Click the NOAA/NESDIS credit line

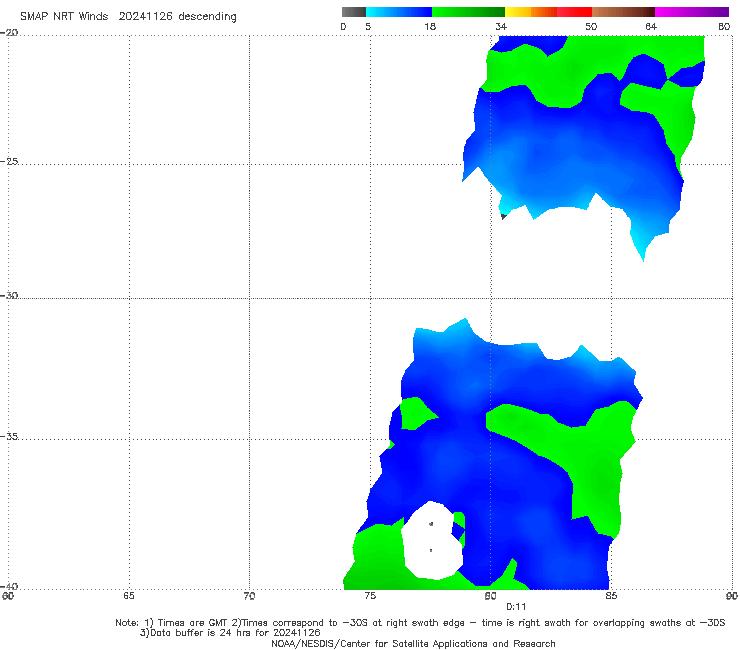(x=413, y=644)
